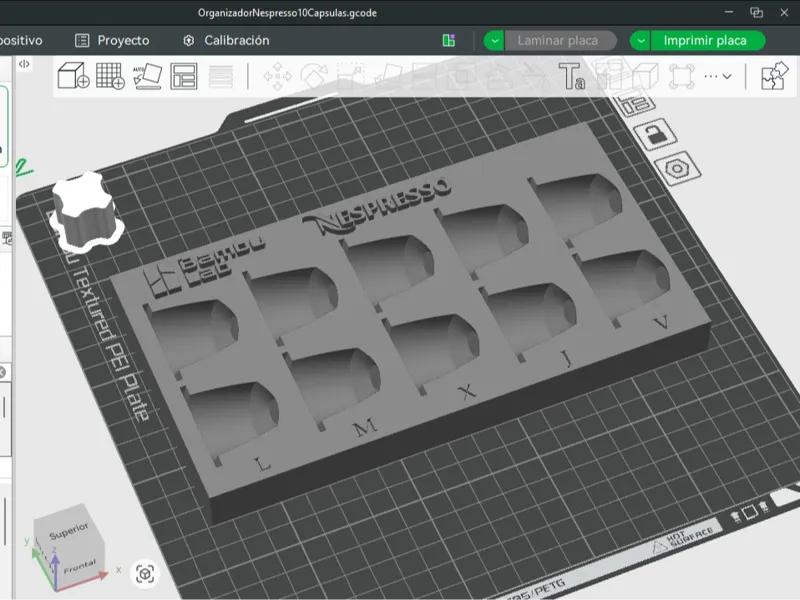
Task: Arrange all objects using the layout icon
Action: [x=184, y=76]
